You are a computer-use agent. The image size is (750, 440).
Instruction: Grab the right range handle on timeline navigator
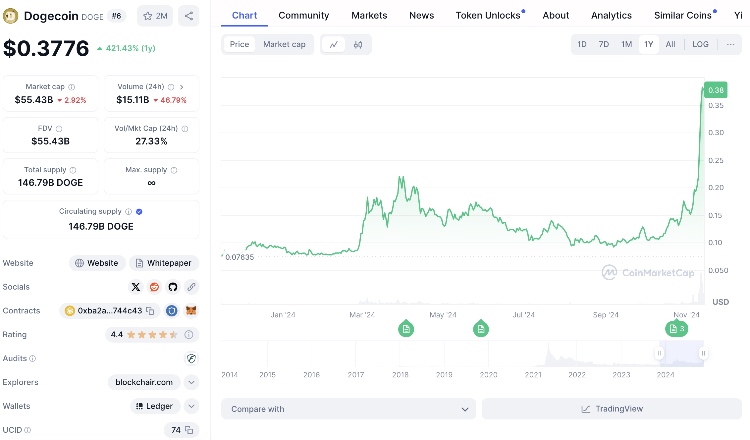(703, 353)
